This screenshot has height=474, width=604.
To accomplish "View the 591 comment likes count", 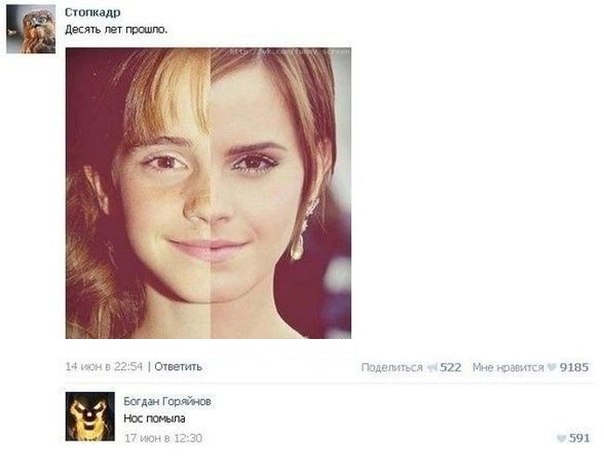I will (579, 438).
